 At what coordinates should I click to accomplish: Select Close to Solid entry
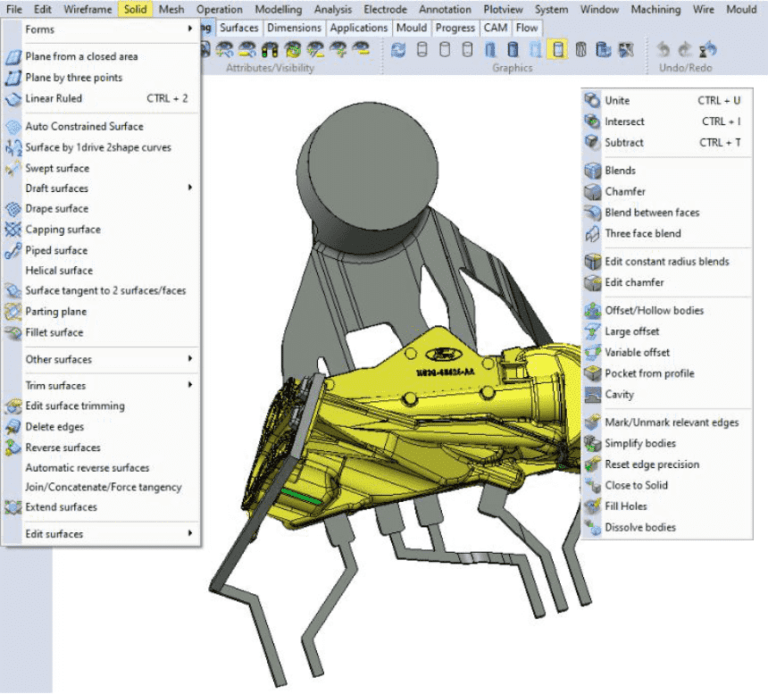[x=667, y=485]
